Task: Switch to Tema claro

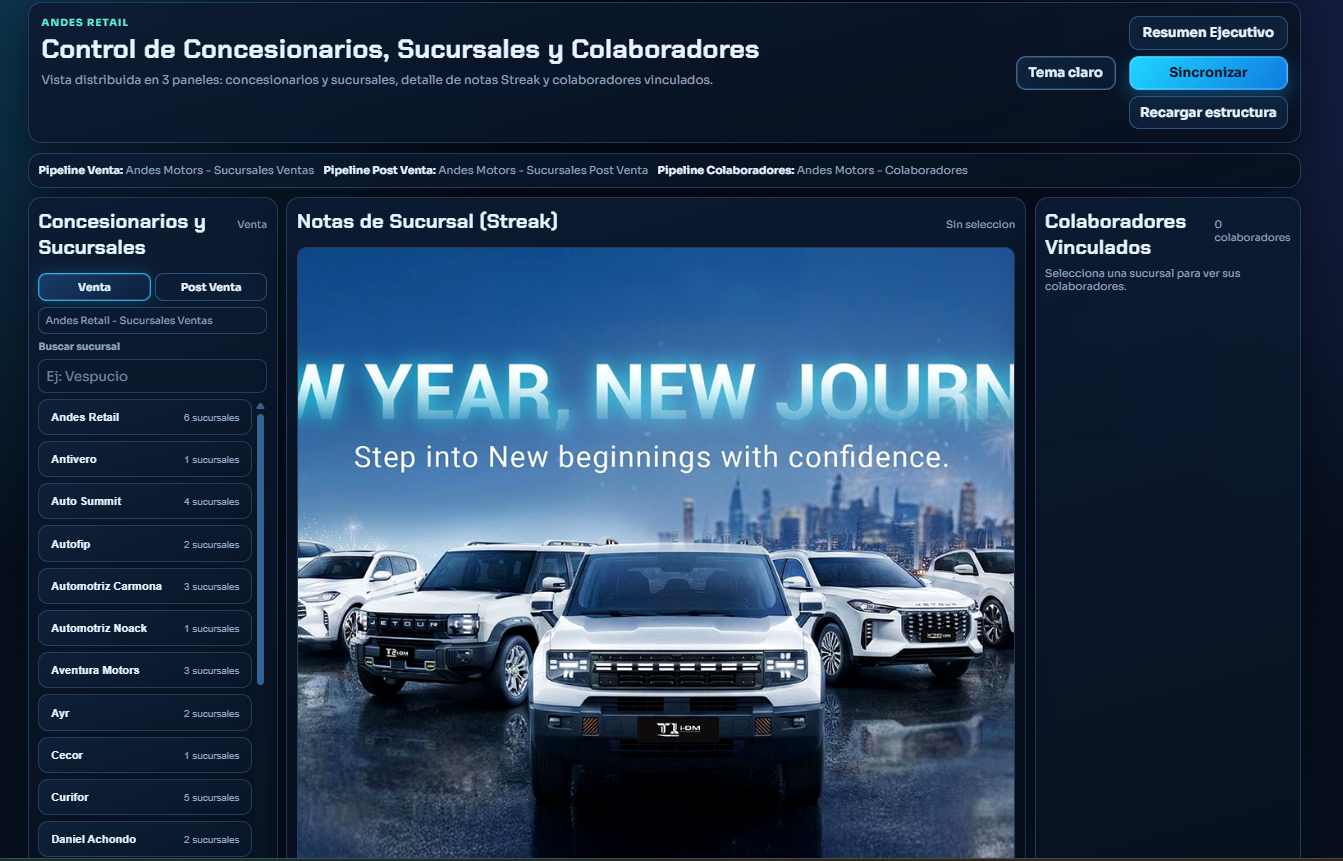Action: point(1065,72)
